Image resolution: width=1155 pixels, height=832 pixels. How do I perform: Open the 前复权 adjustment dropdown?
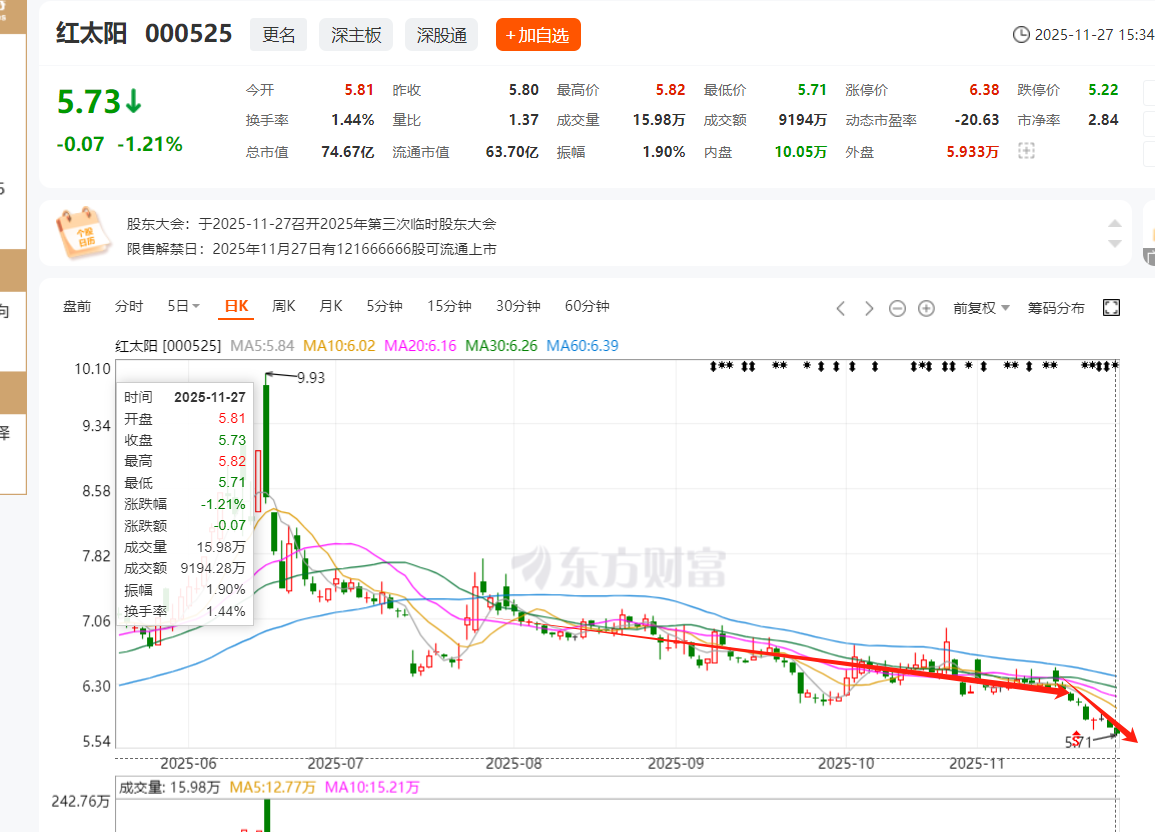(981, 308)
